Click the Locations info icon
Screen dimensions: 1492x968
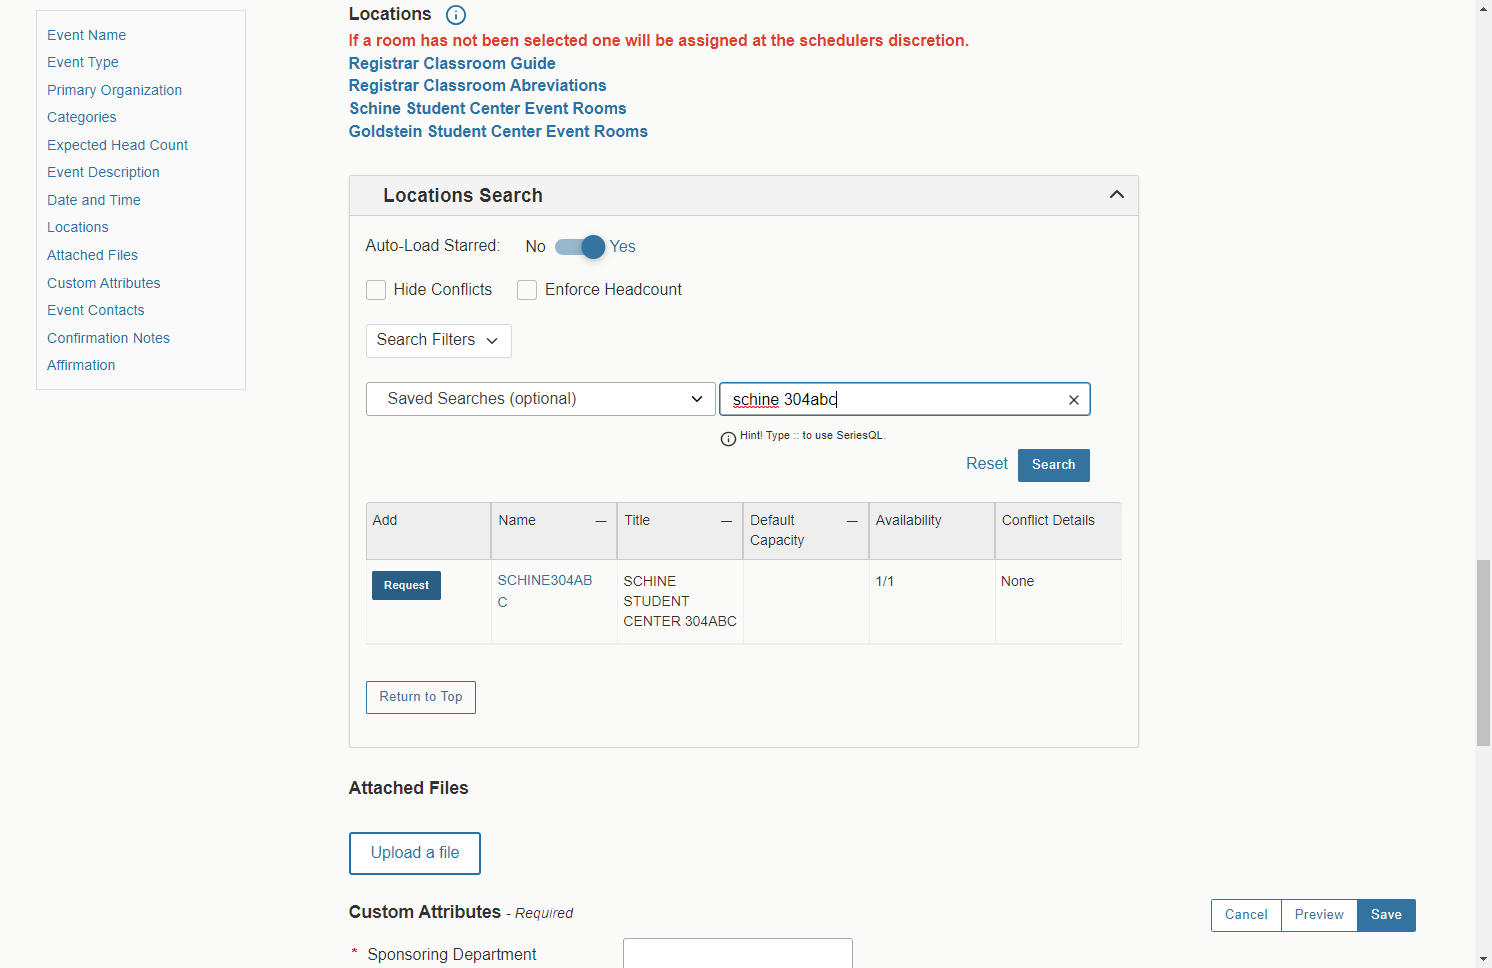[455, 15]
